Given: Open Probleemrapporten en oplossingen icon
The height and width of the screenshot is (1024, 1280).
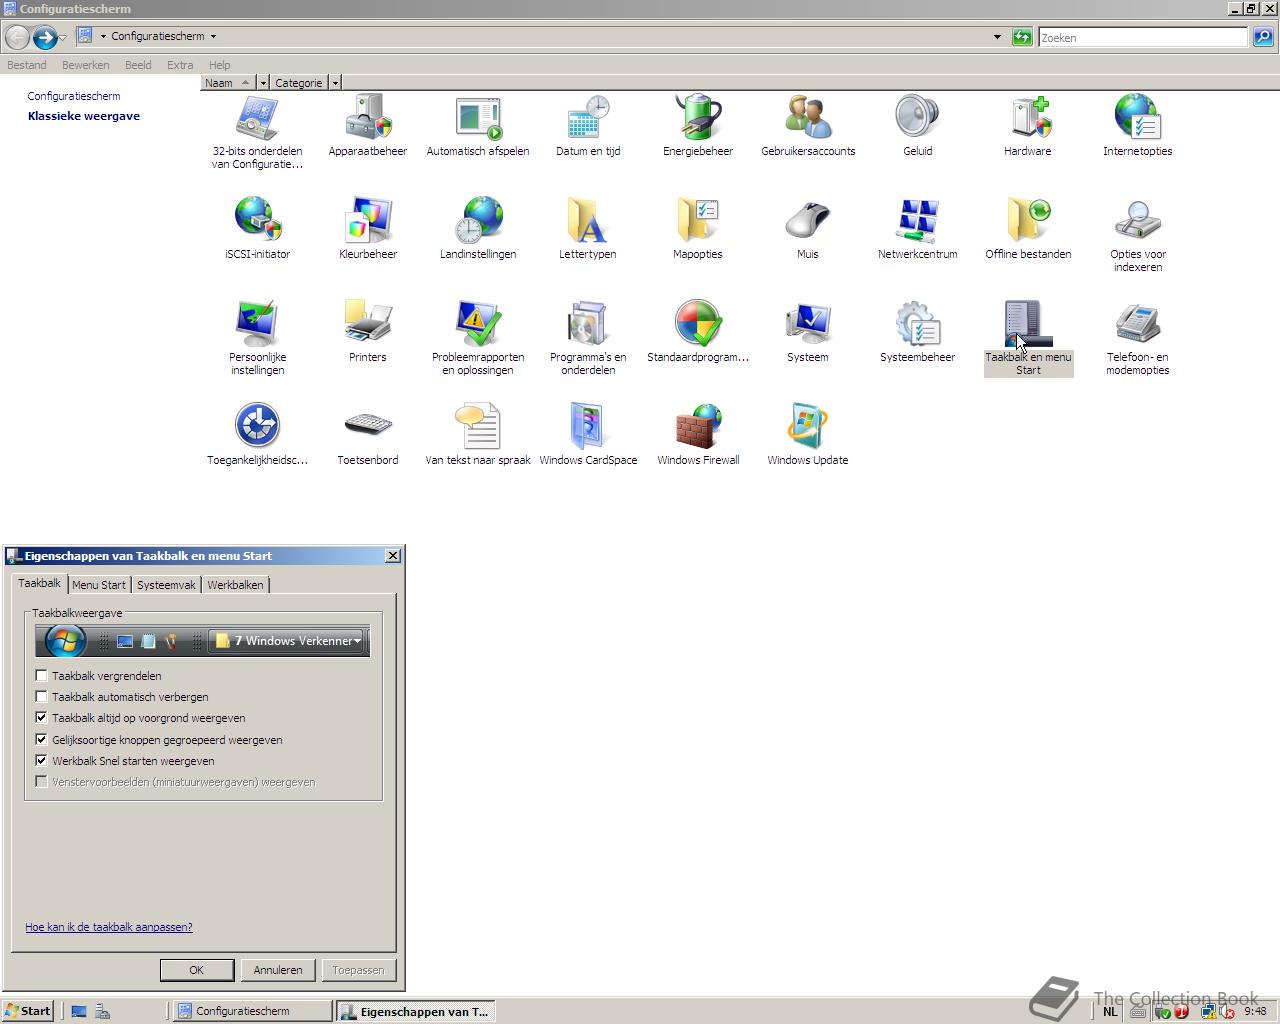Looking at the screenshot, I should [478, 323].
